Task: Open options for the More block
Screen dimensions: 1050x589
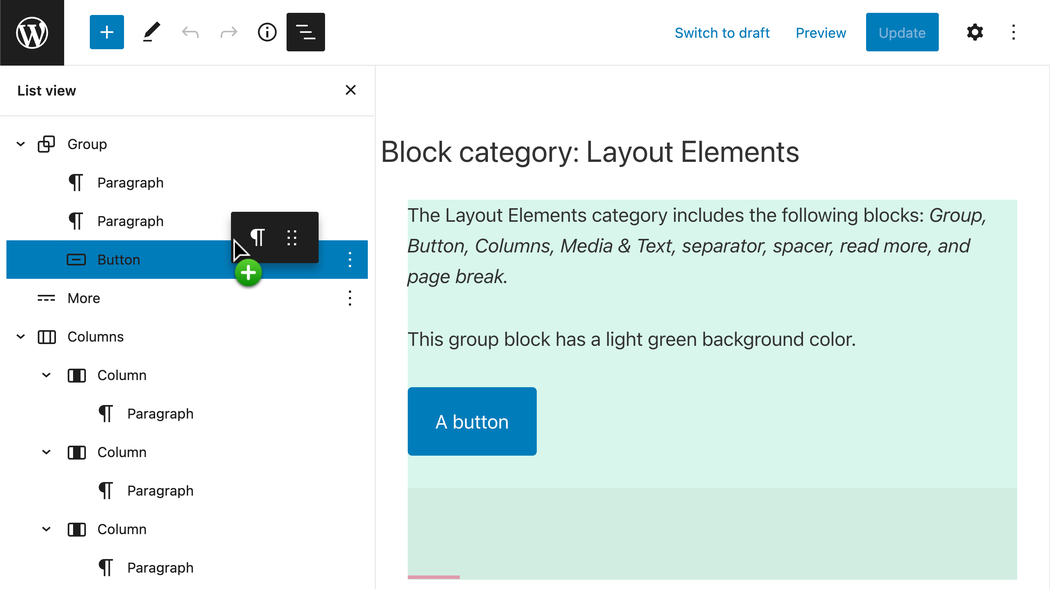Action: click(x=350, y=298)
